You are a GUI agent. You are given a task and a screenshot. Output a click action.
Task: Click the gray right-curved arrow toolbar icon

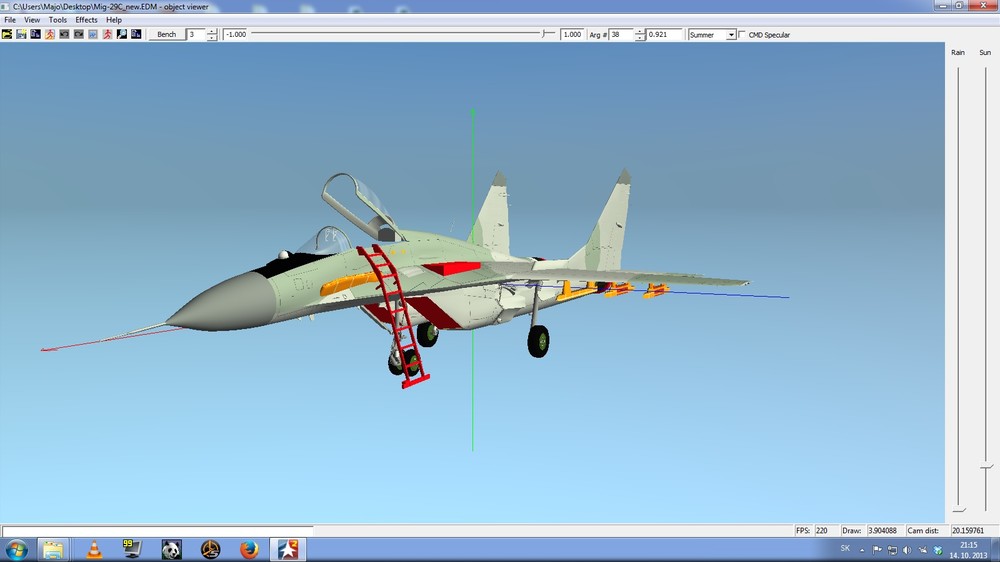point(78,34)
